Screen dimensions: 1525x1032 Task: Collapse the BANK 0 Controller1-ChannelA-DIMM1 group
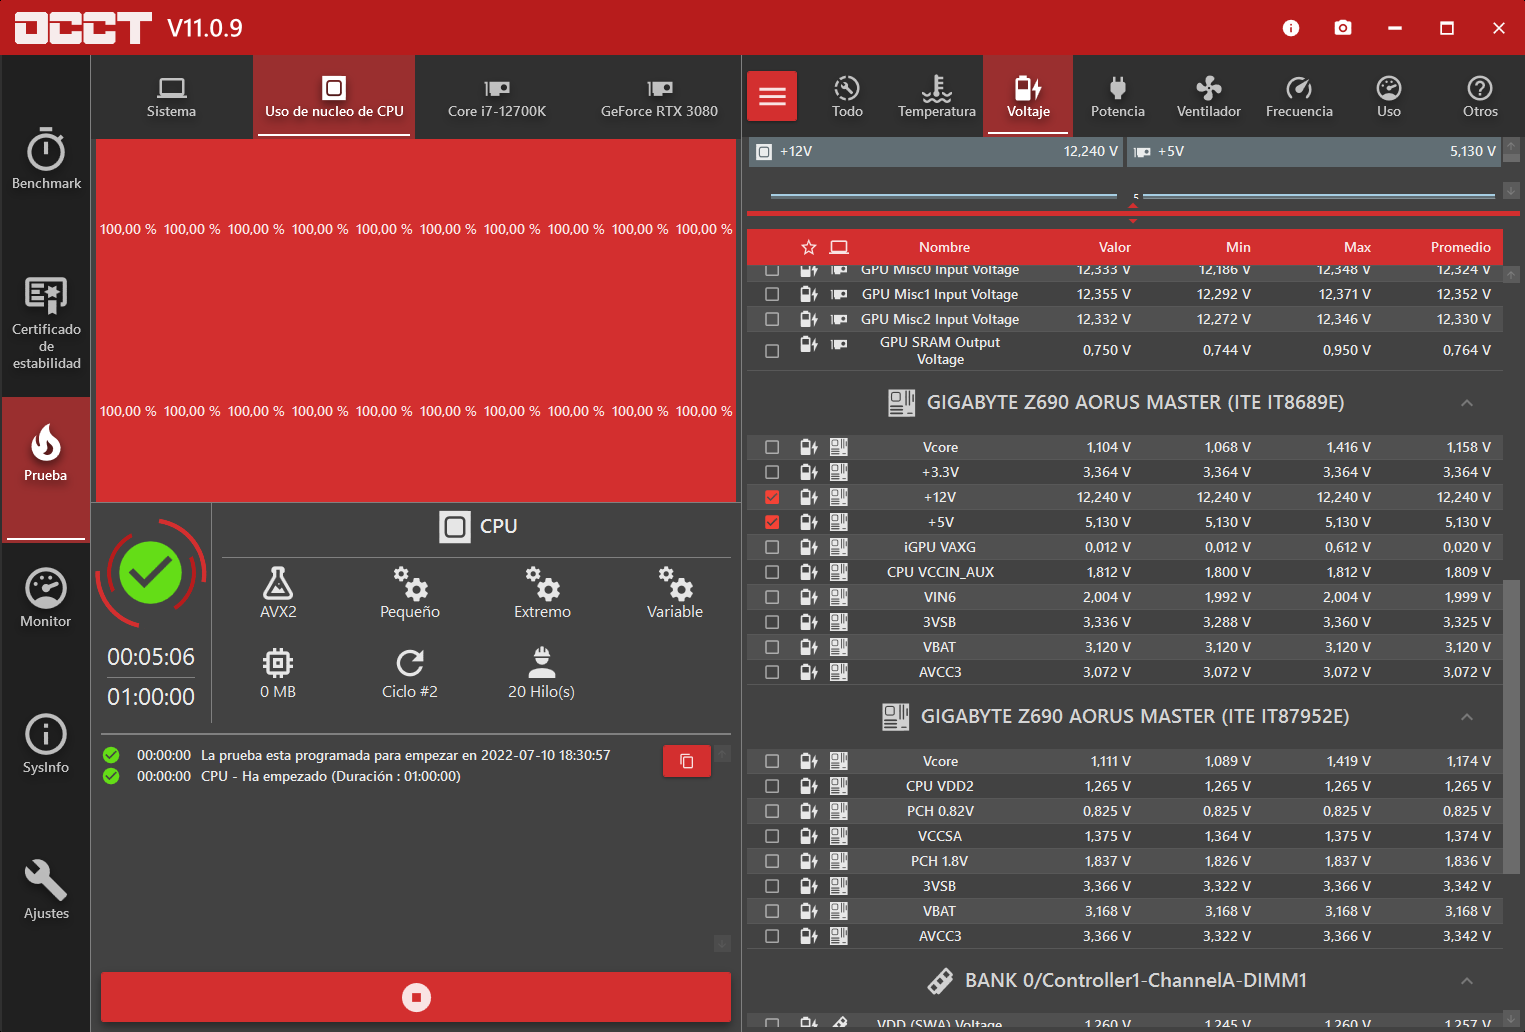click(1467, 981)
